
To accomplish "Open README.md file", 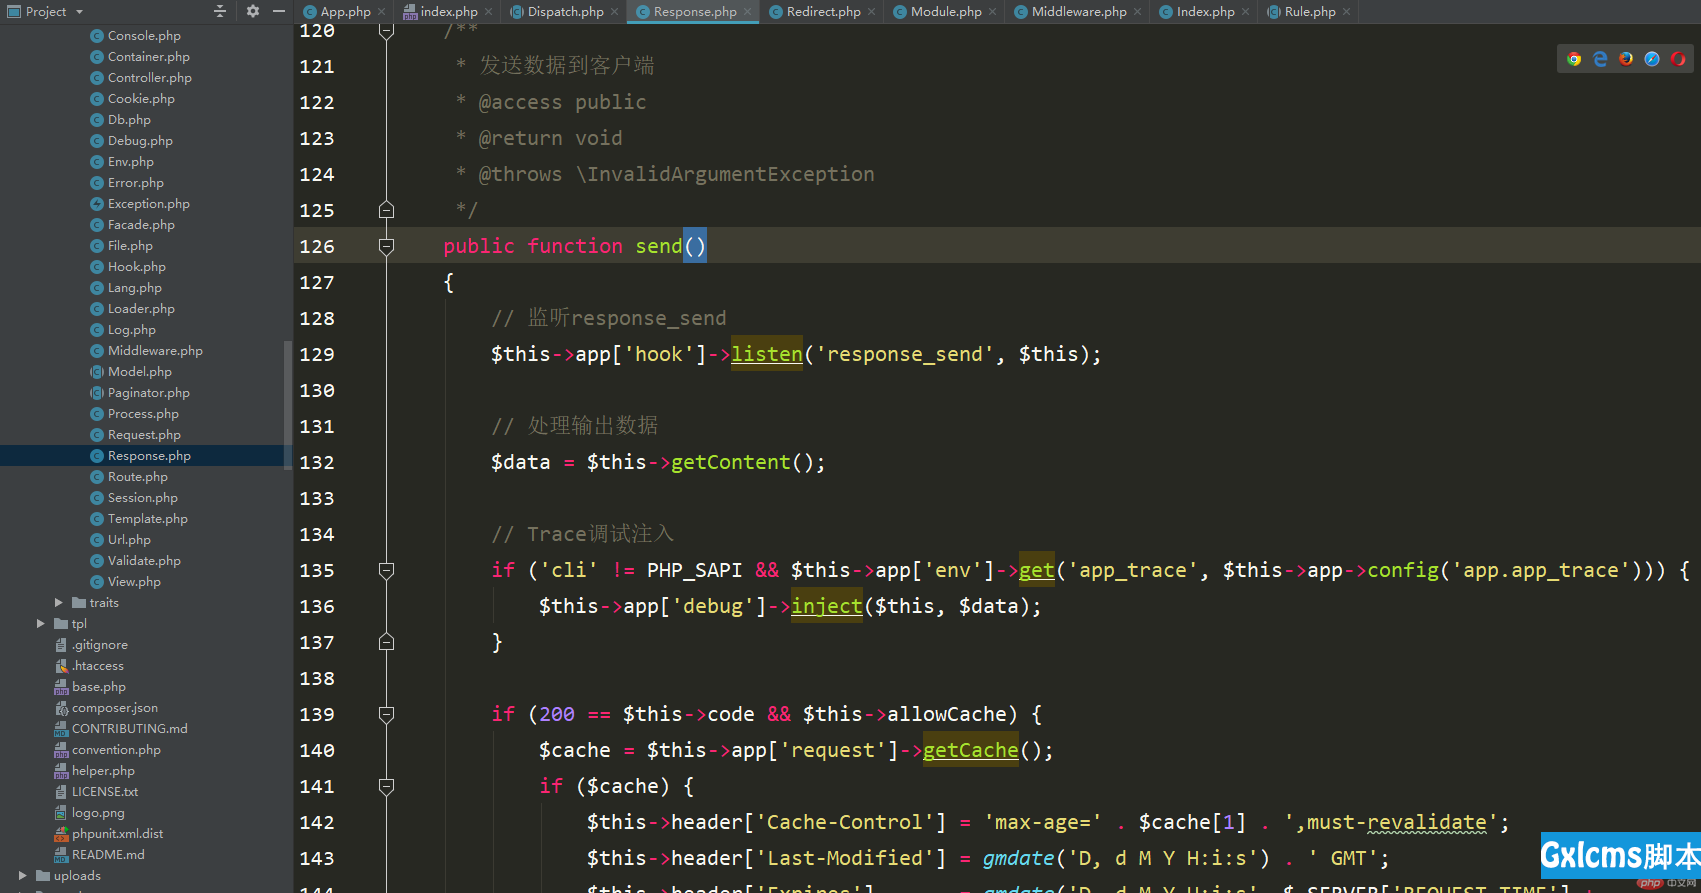I will pos(108,855).
